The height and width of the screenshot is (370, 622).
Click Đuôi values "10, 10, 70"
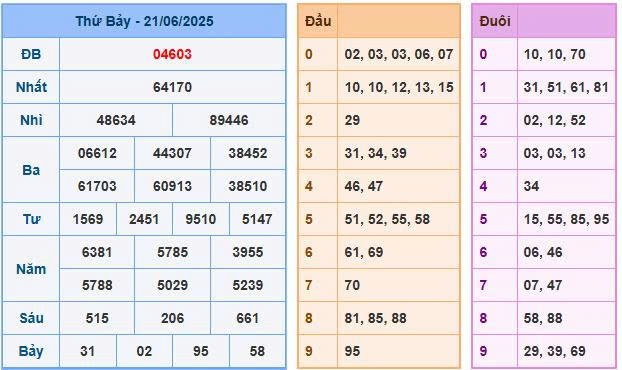tap(555, 54)
